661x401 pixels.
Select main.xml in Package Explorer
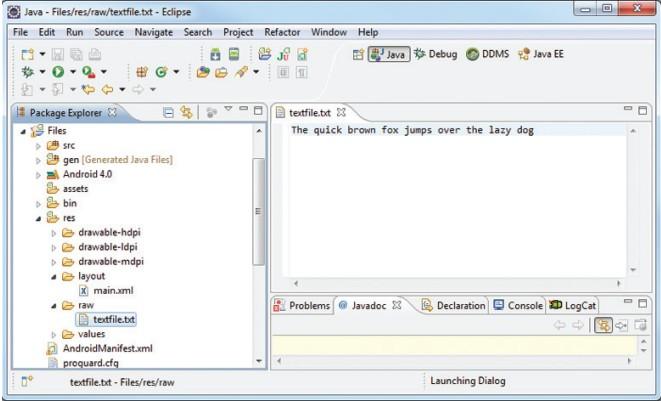pos(107,291)
